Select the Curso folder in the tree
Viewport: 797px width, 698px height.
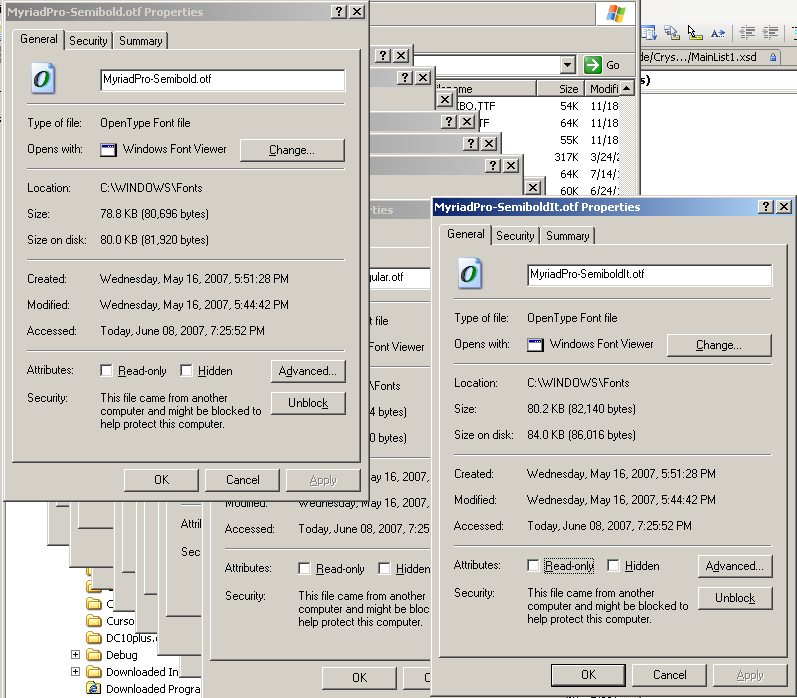(x=120, y=621)
